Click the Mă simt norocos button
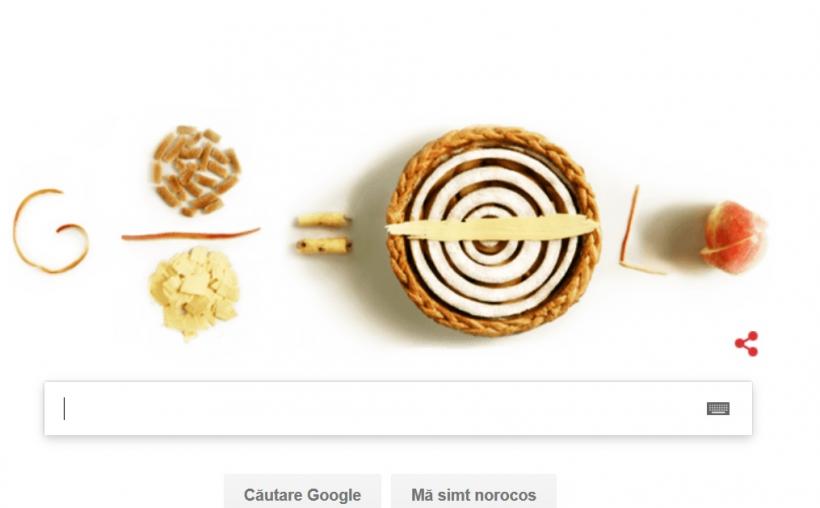820x508 pixels. 473,493
